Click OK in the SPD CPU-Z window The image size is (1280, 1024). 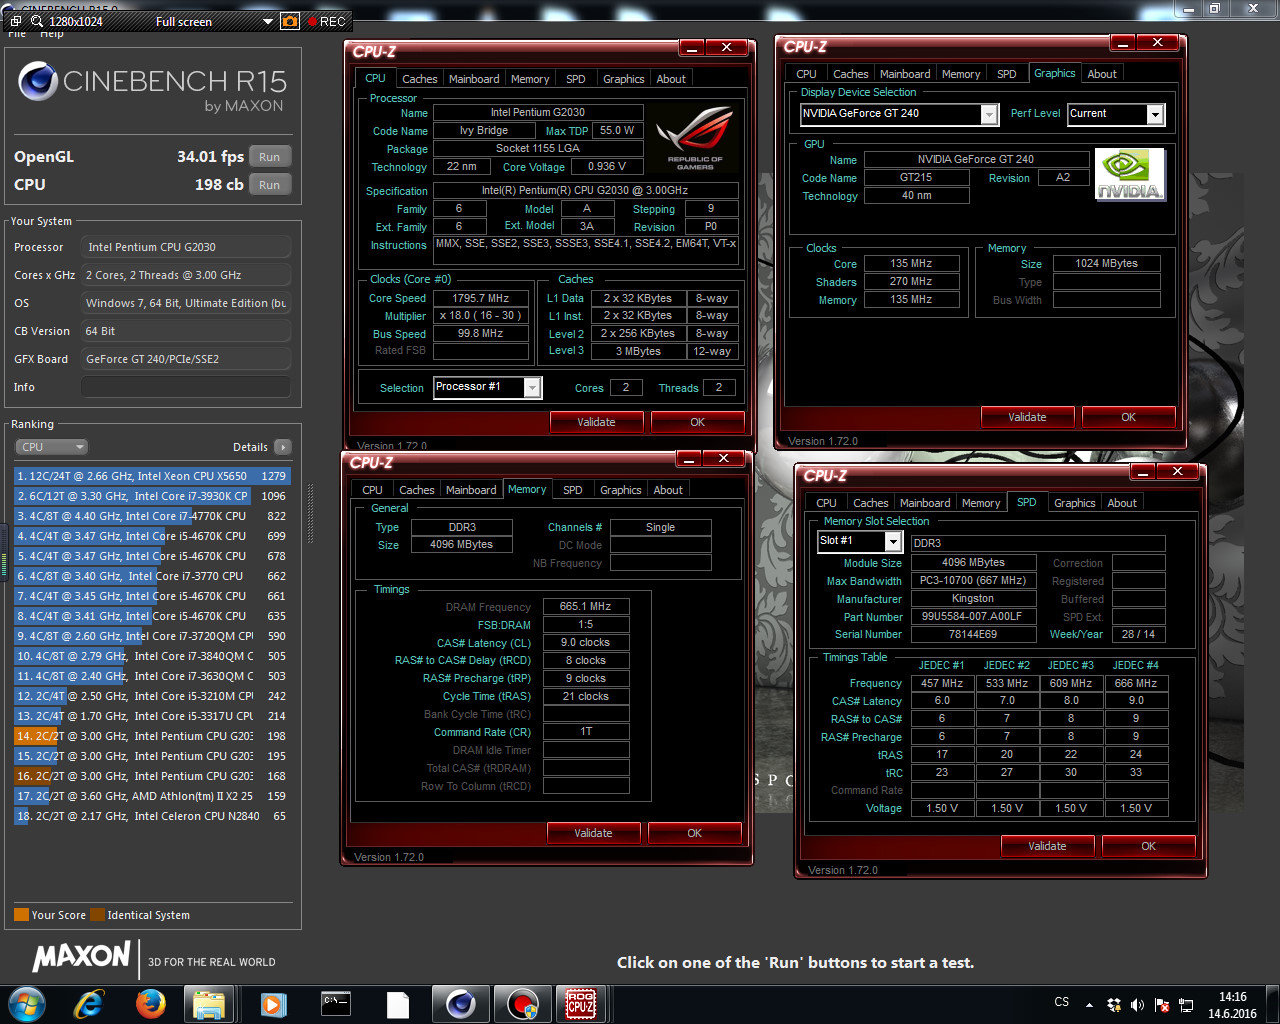tap(1149, 846)
